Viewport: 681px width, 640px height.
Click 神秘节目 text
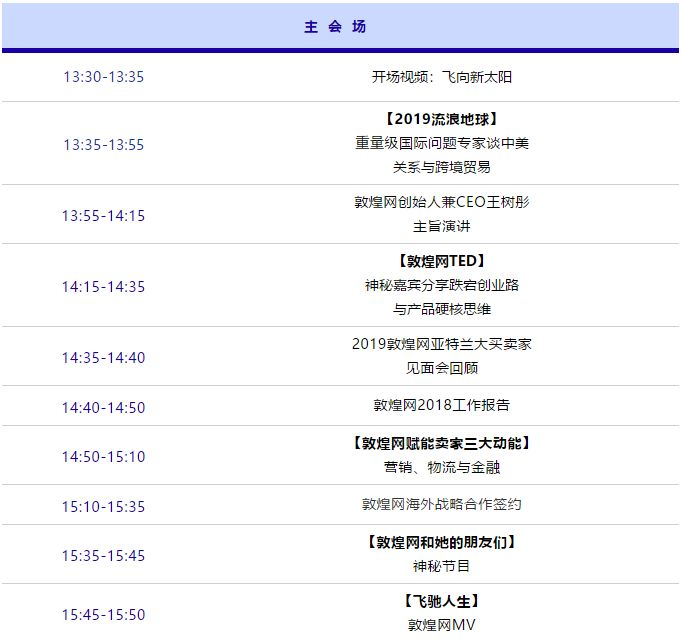(x=442, y=566)
